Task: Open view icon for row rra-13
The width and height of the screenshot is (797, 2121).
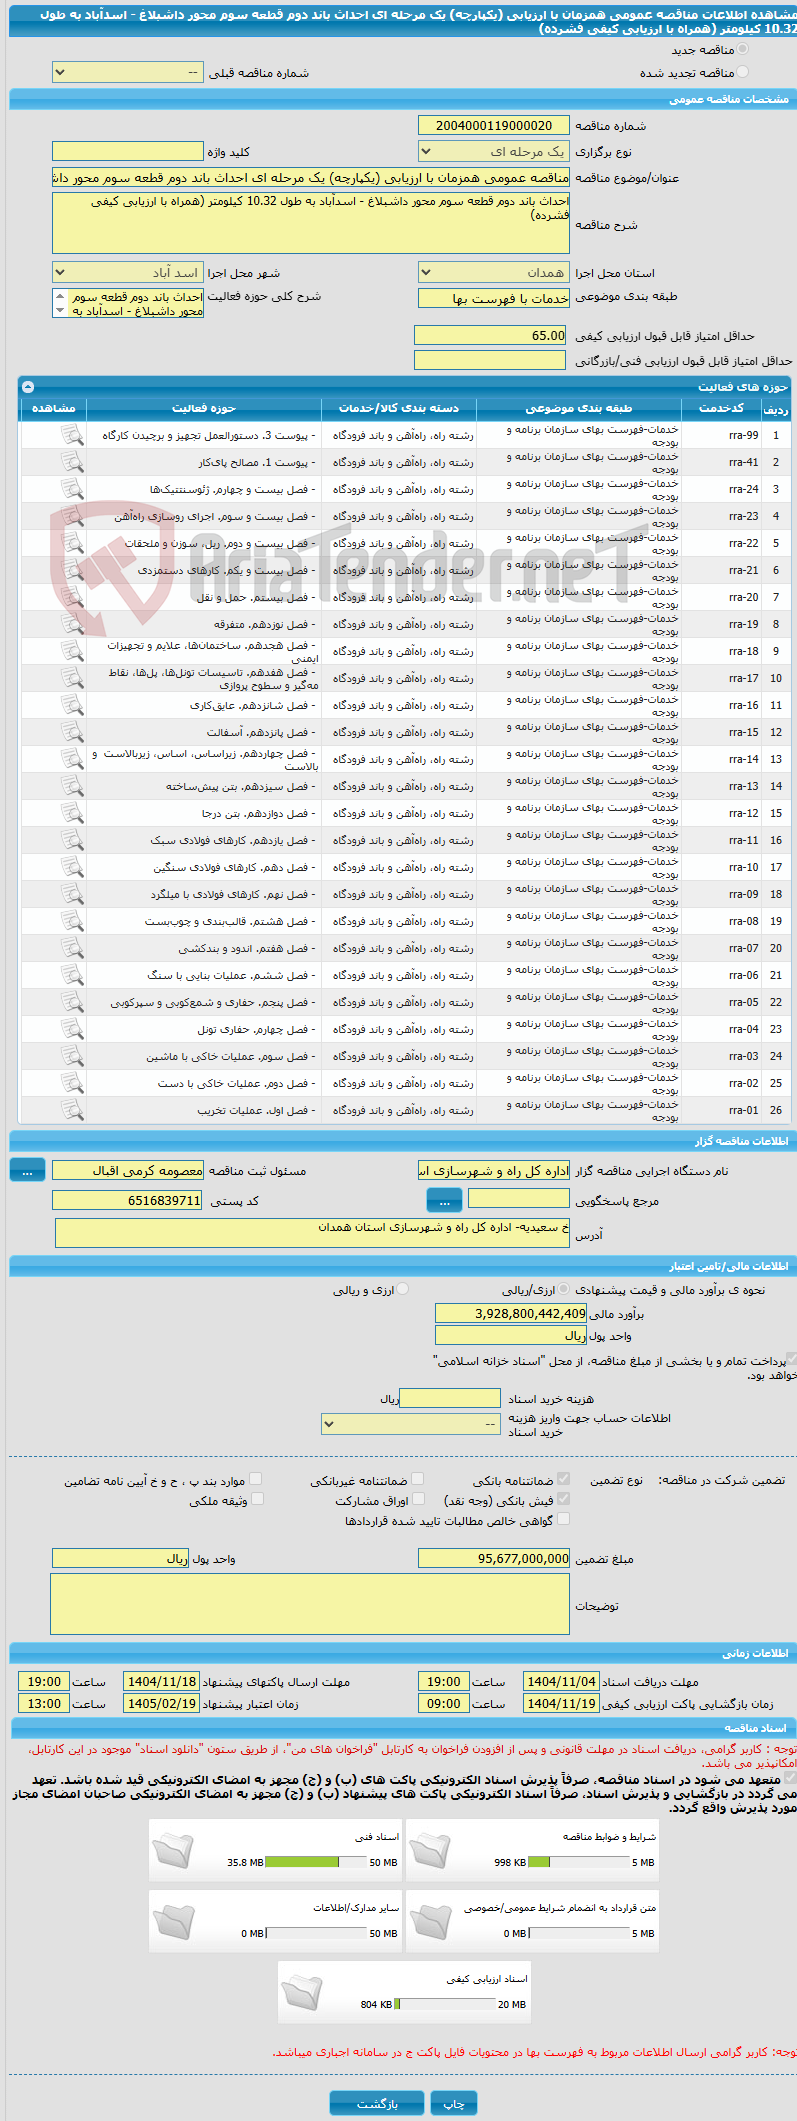Action: coord(72,786)
